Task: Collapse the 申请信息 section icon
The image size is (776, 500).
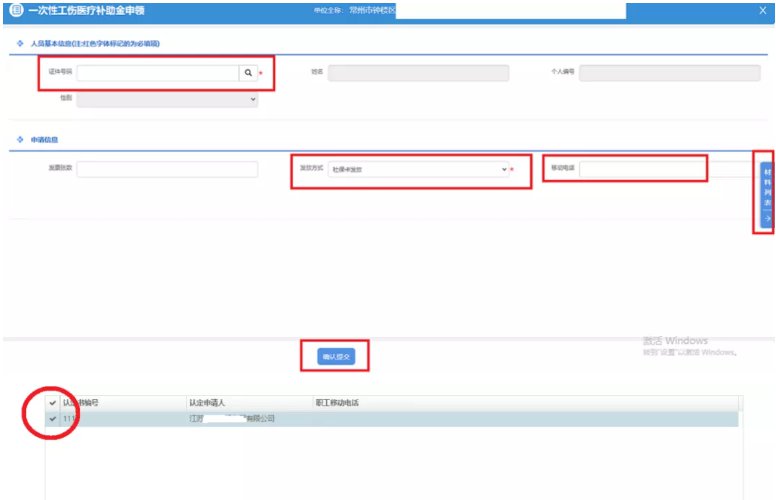Action: point(20,140)
